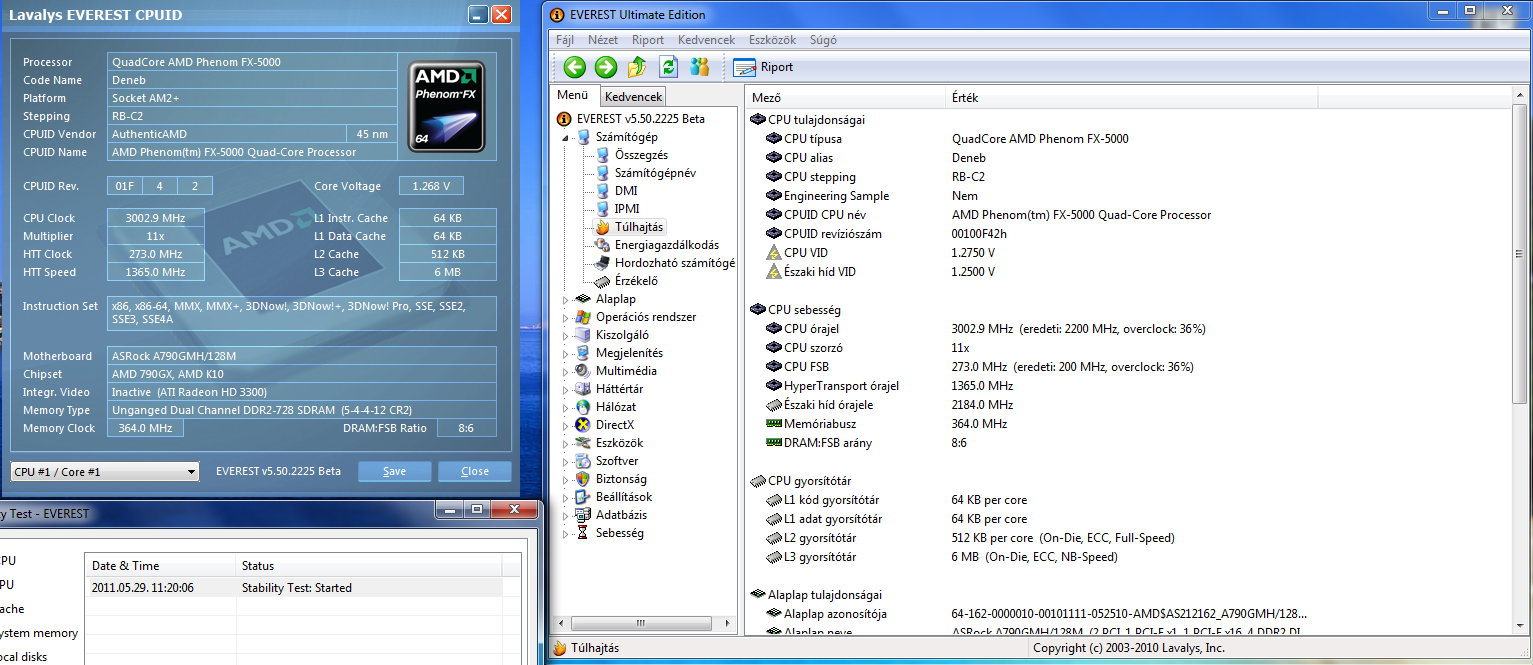Expand the Háttértár tree node
This screenshot has width=1533, height=665.
[567, 390]
